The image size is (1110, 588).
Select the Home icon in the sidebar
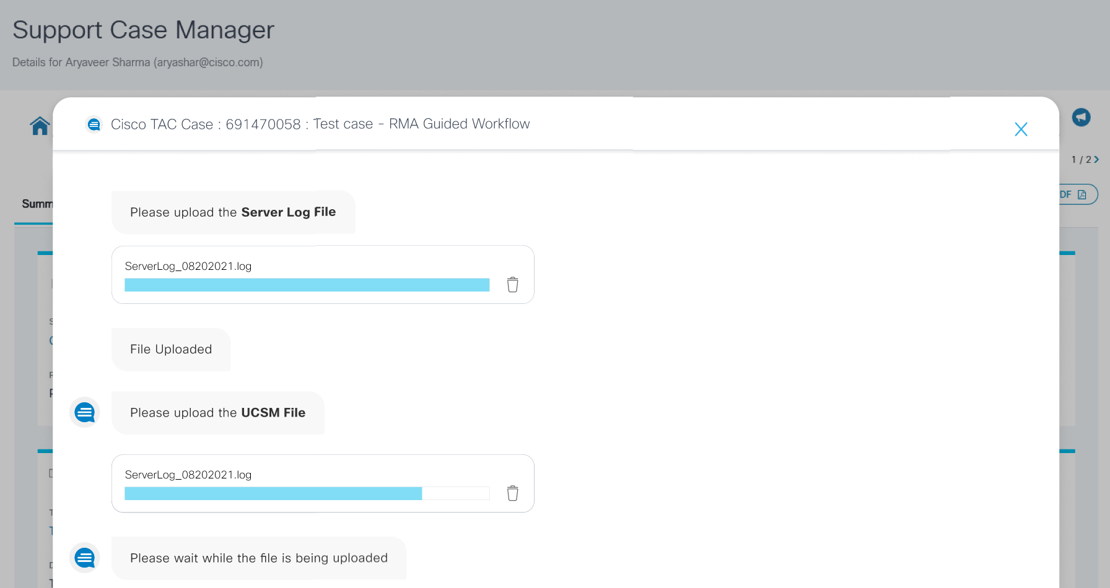(x=39, y=127)
